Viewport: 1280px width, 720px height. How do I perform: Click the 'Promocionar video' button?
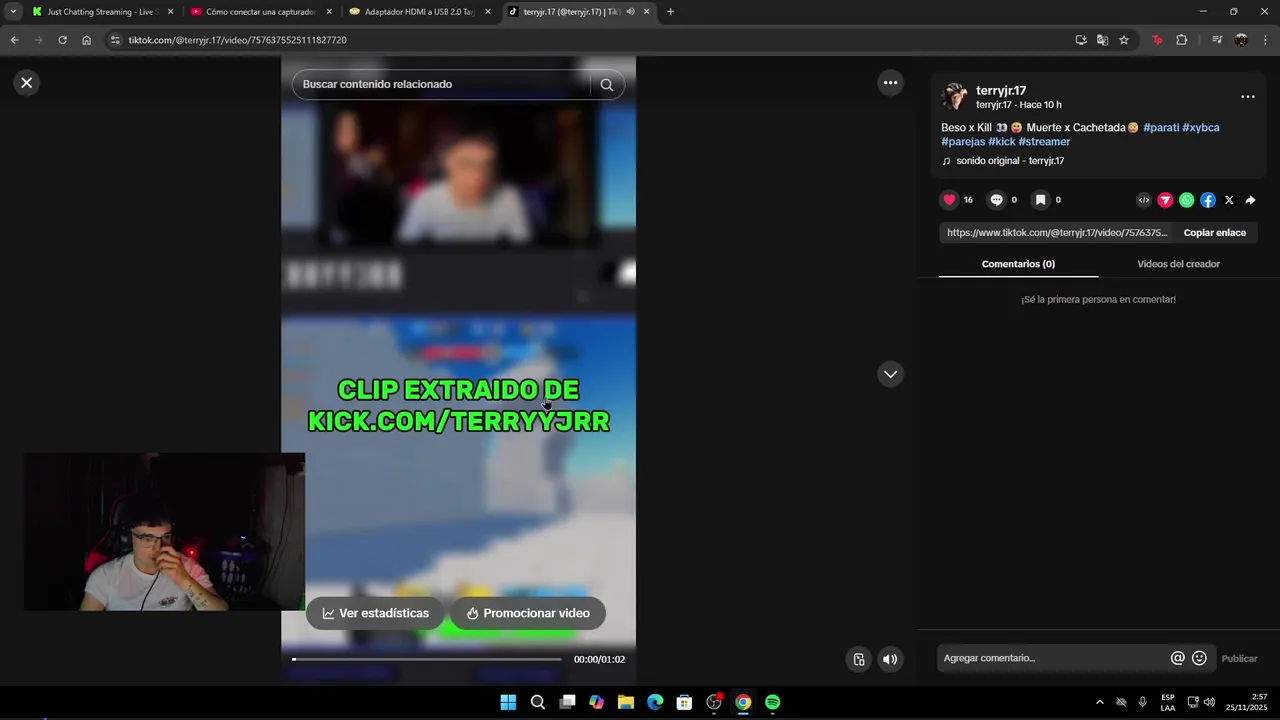528,614
